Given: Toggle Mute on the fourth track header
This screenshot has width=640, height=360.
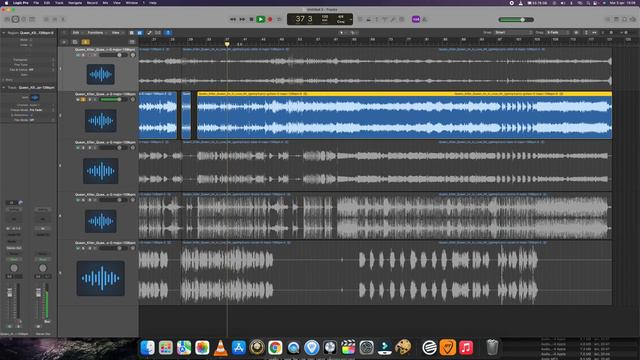Looking at the screenshot, I should point(78,200).
